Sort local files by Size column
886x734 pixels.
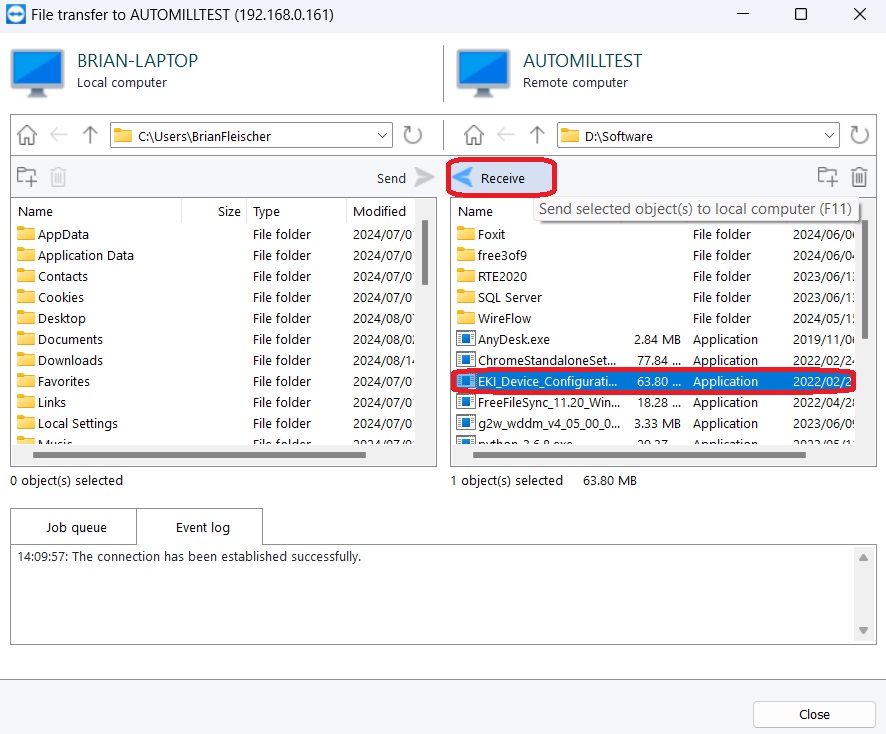214,212
